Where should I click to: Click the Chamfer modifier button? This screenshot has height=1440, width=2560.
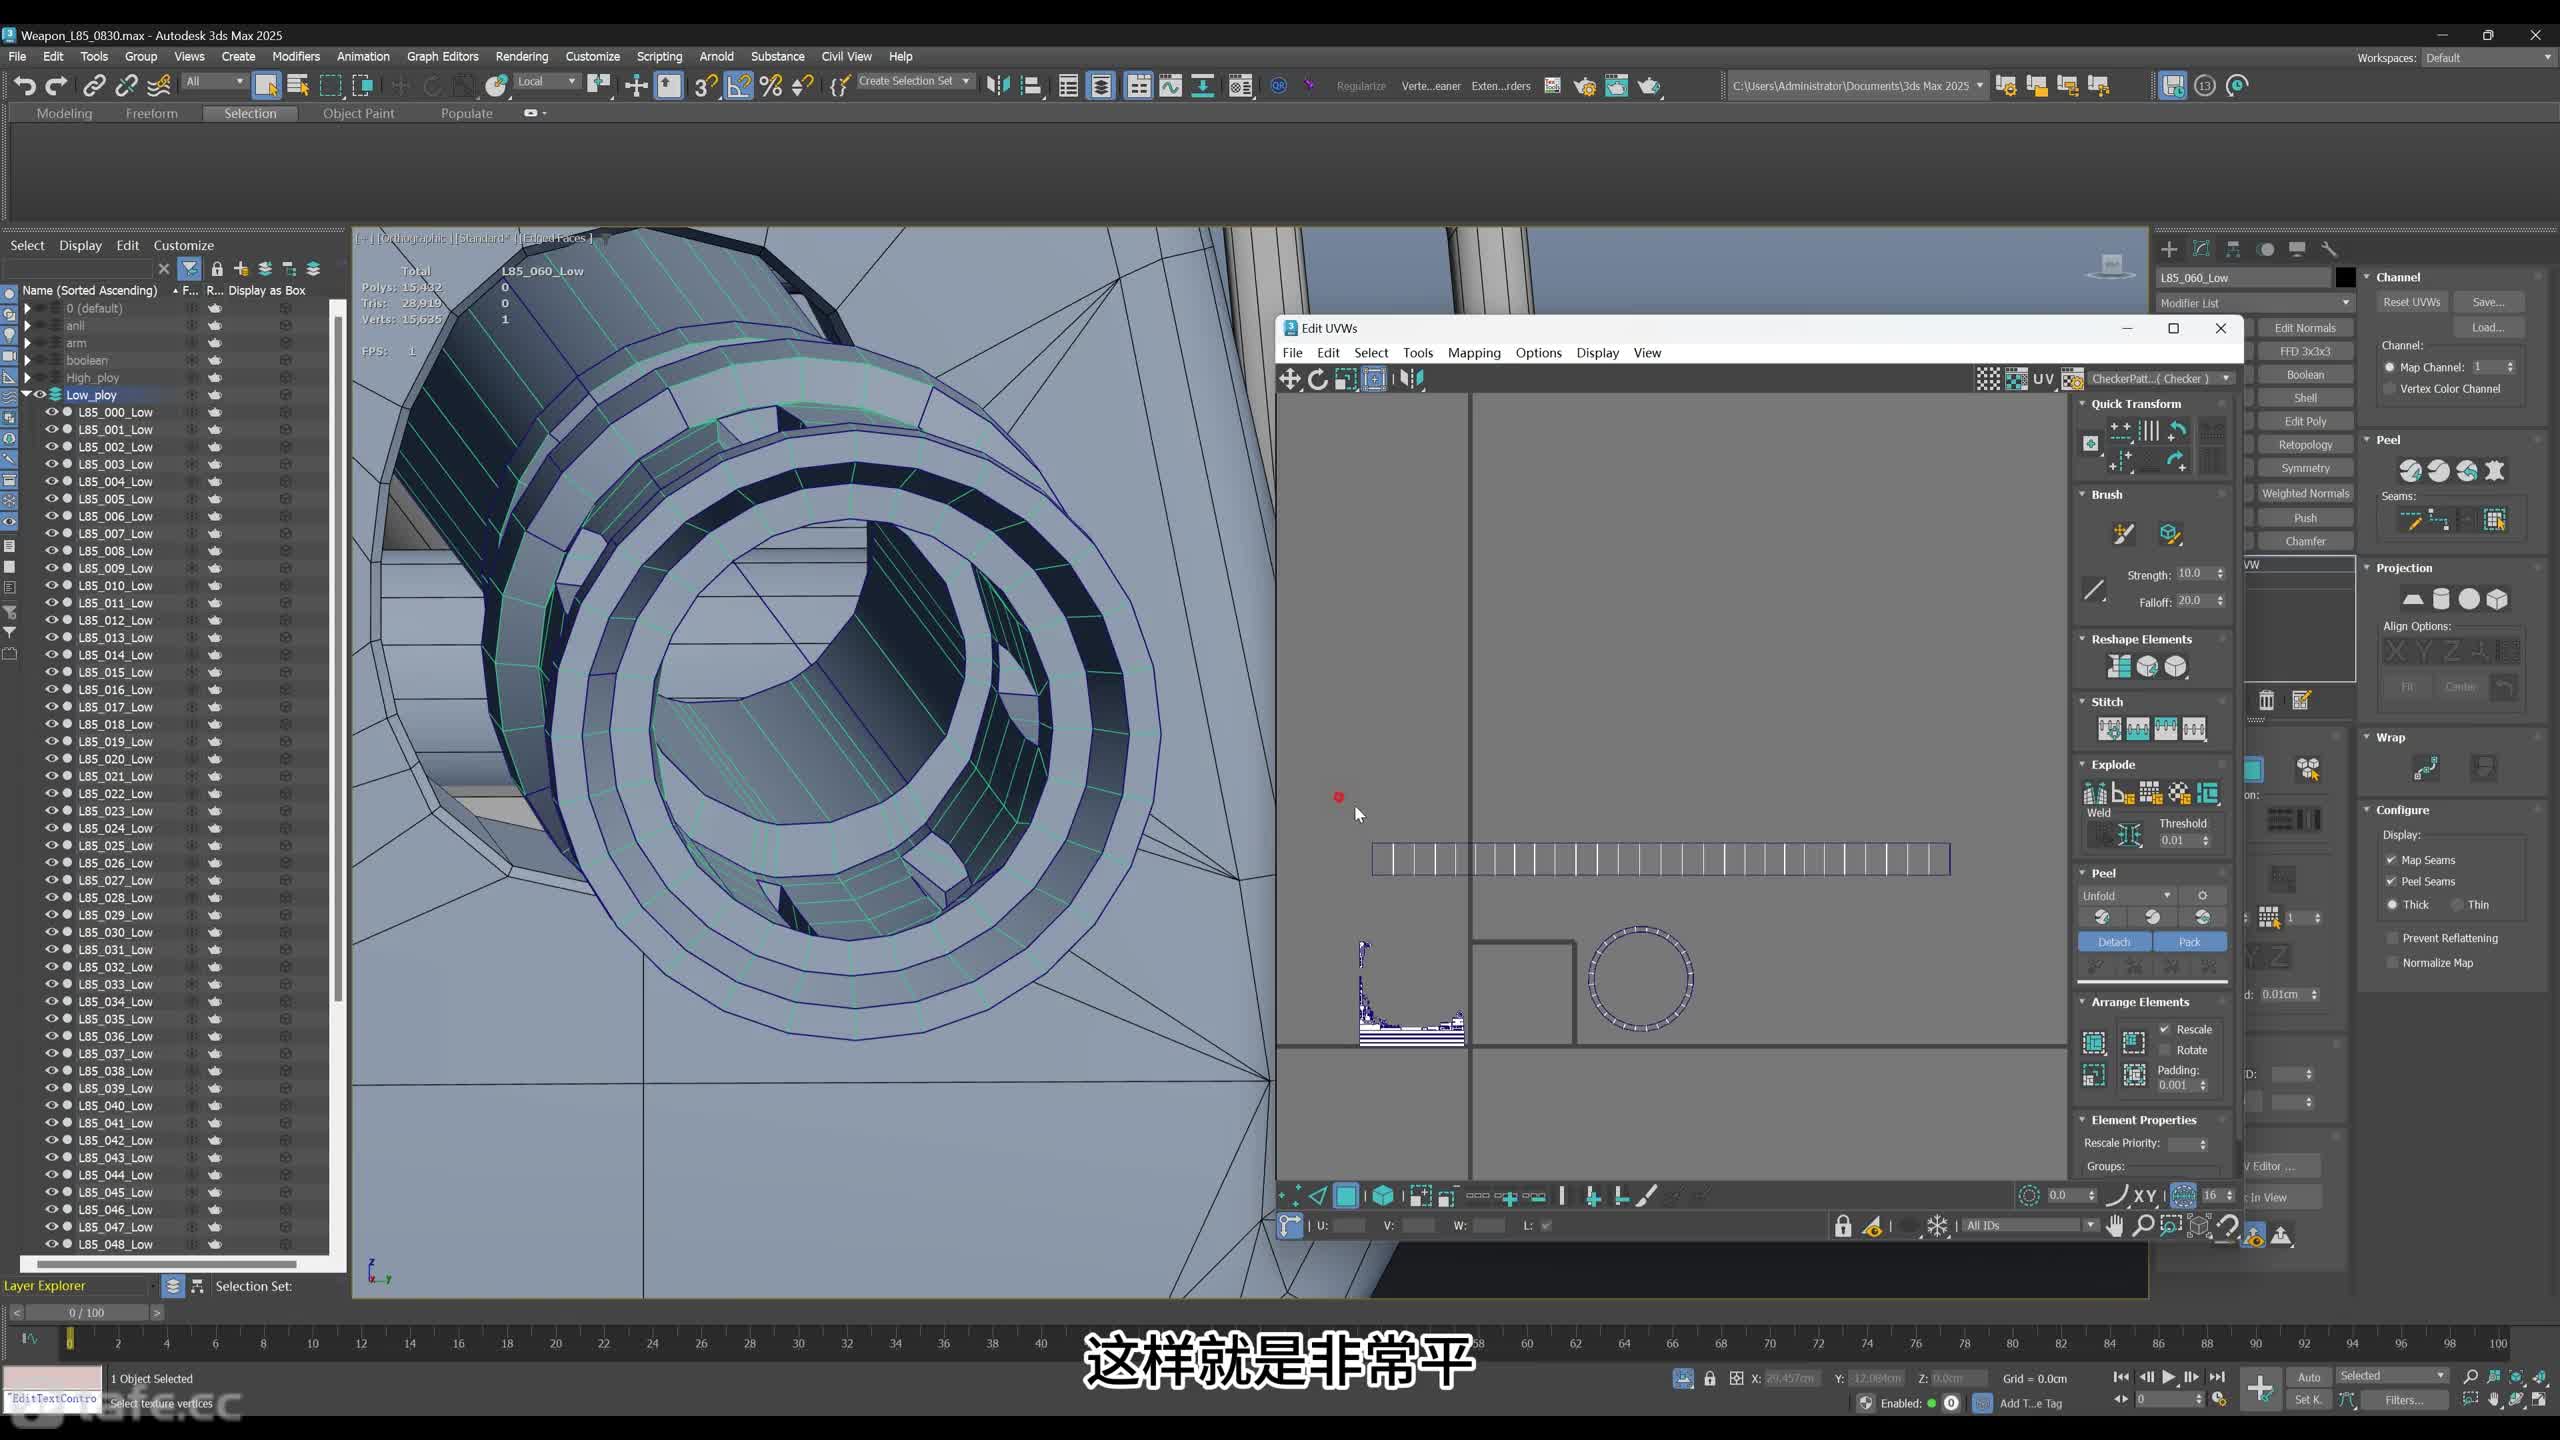pos(2305,542)
